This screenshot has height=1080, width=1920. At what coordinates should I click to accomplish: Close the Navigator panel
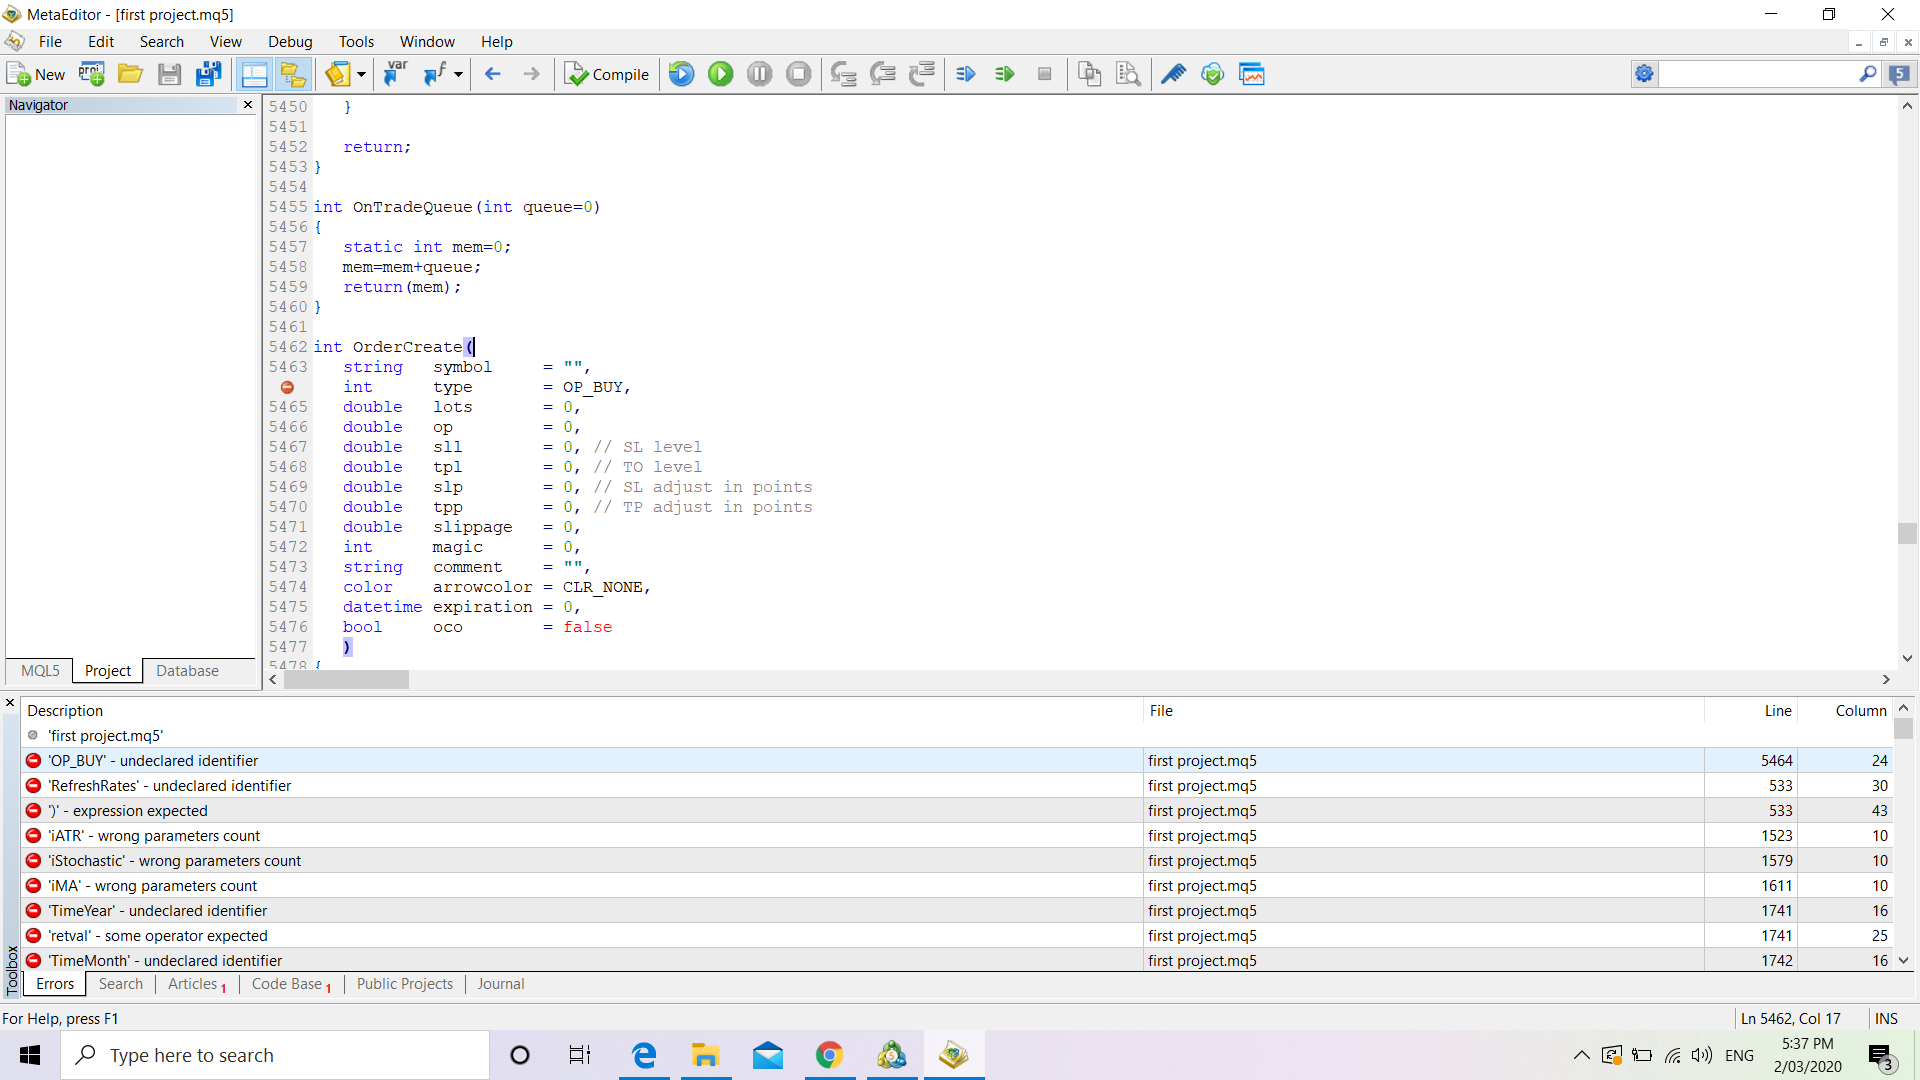click(x=248, y=105)
